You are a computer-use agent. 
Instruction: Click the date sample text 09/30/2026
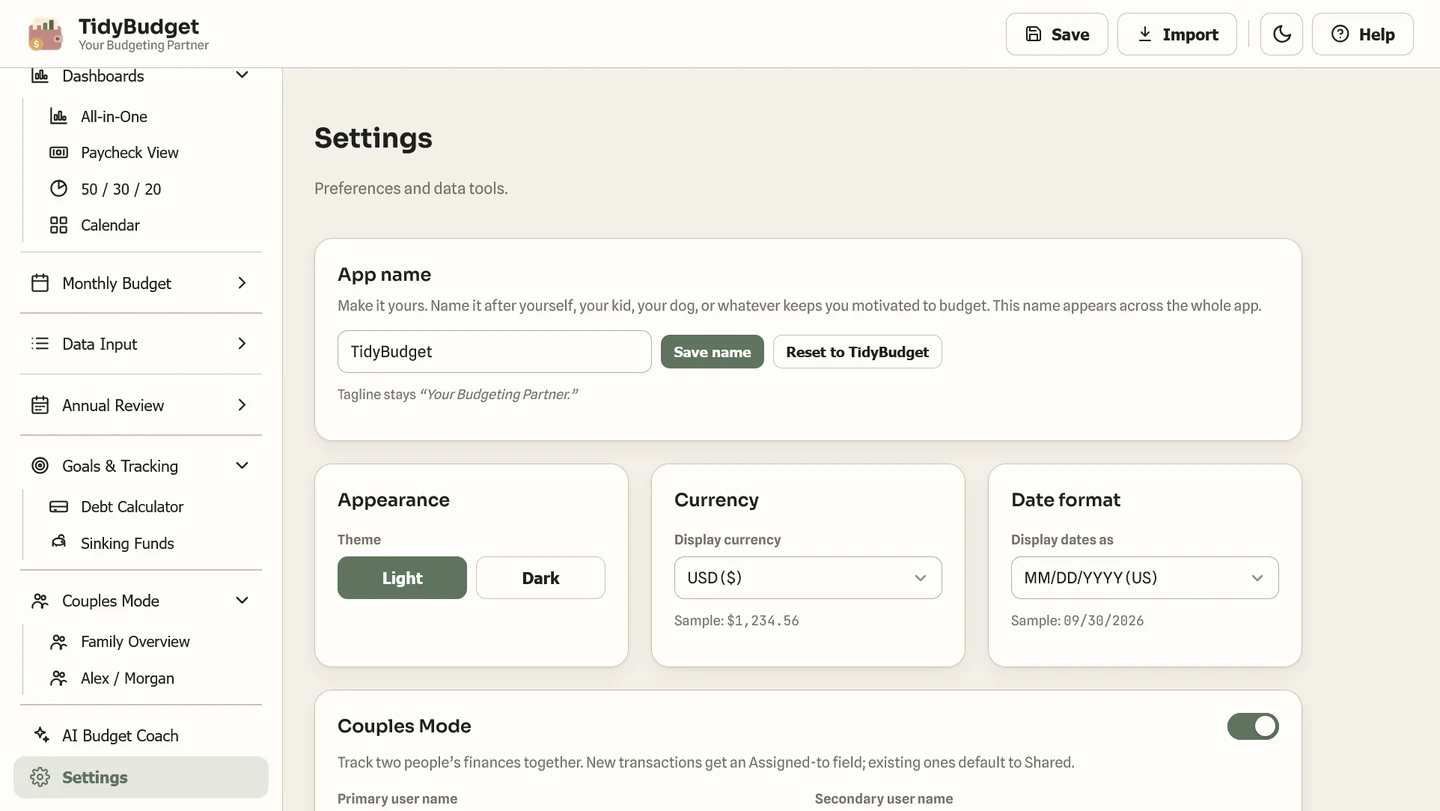click(1104, 621)
